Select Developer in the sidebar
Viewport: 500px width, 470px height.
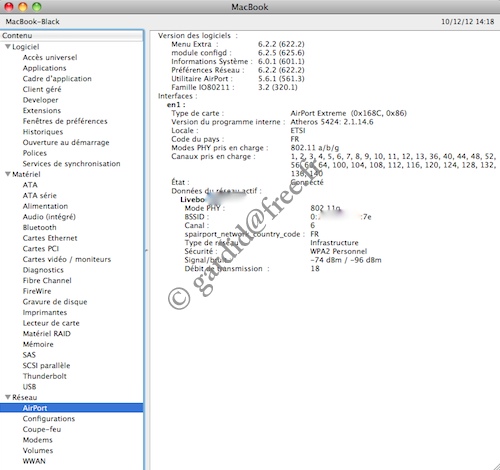click(40, 100)
